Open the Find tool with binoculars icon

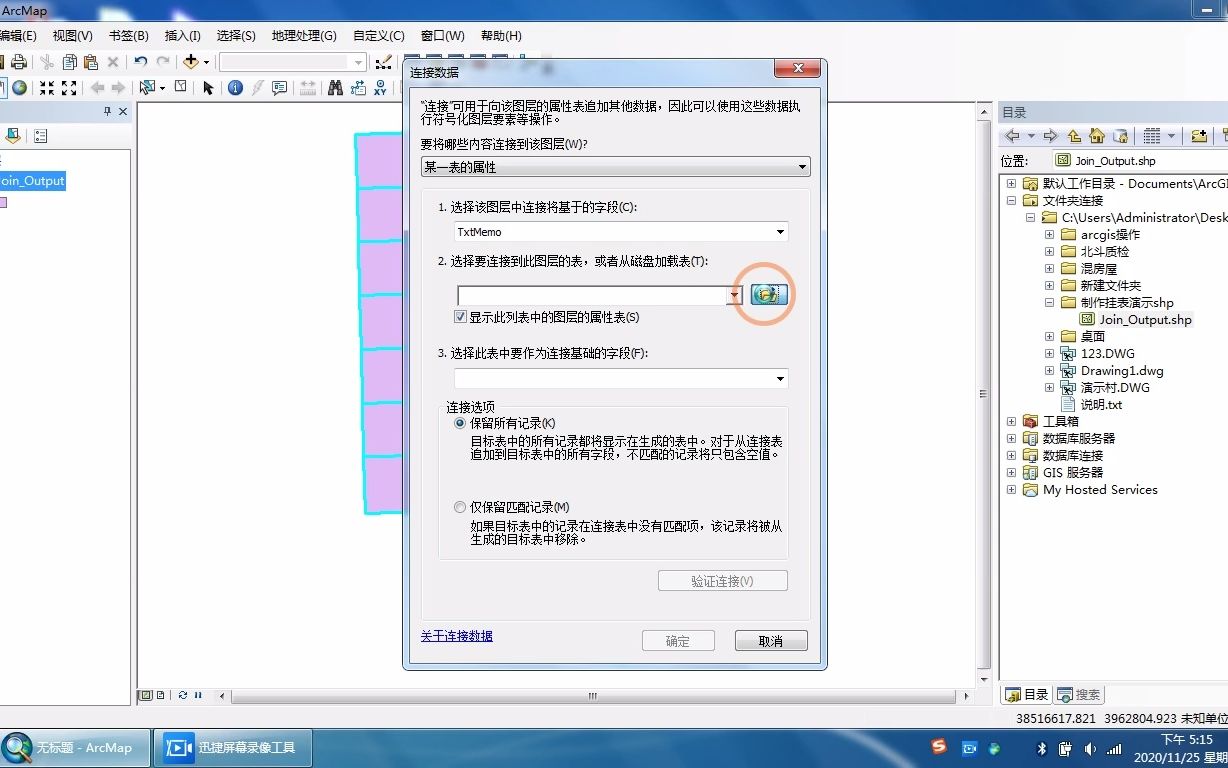(x=337, y=88)
